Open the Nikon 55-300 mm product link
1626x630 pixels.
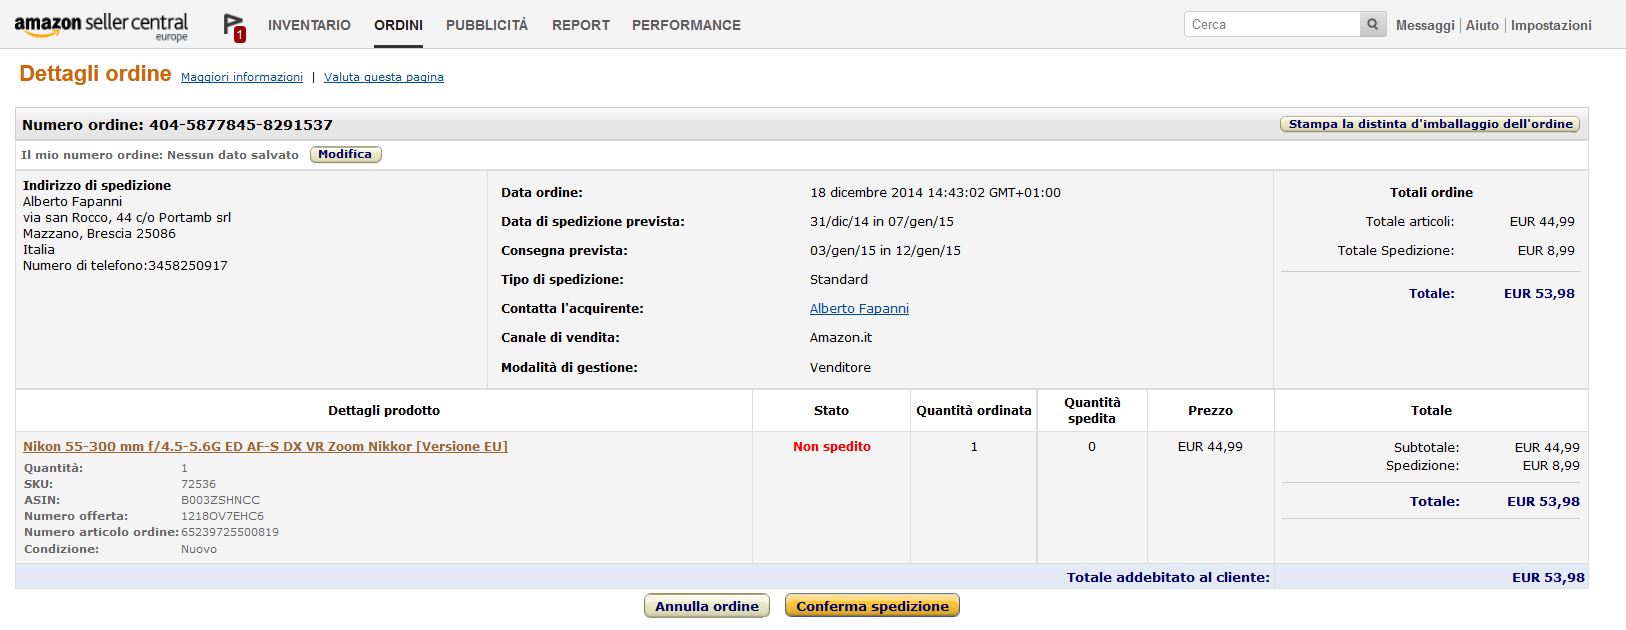(265, 447)
